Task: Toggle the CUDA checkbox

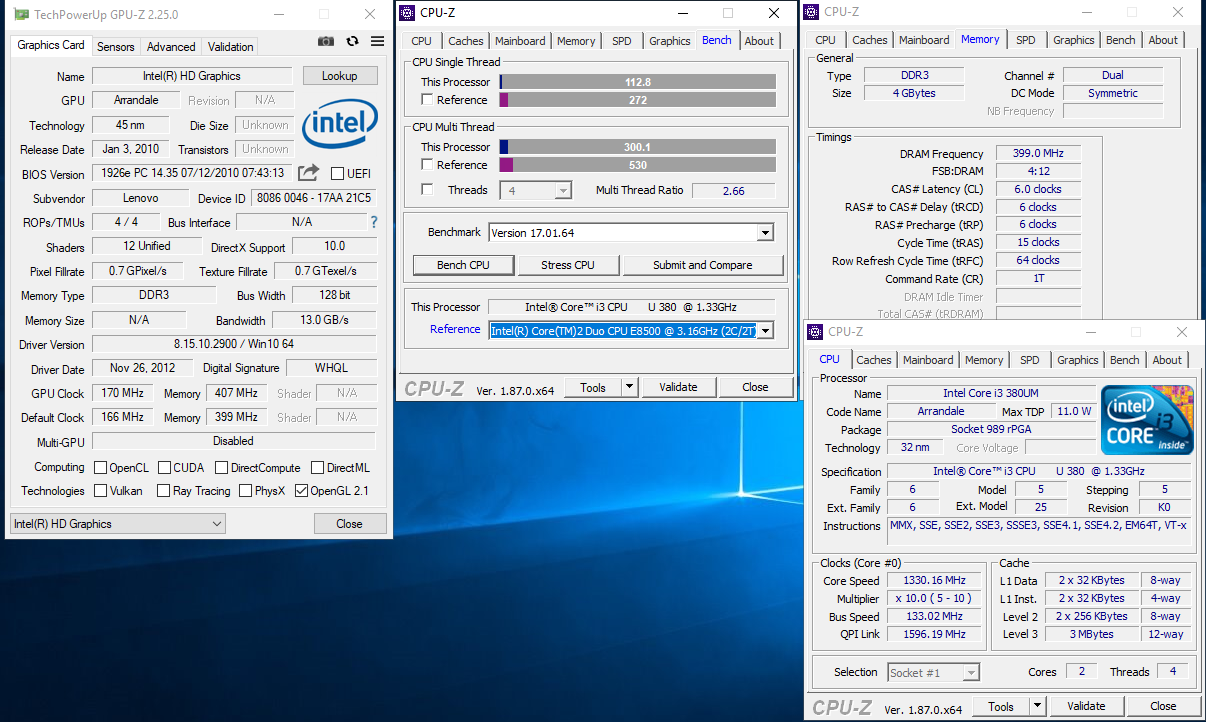Action: [164, 467]
